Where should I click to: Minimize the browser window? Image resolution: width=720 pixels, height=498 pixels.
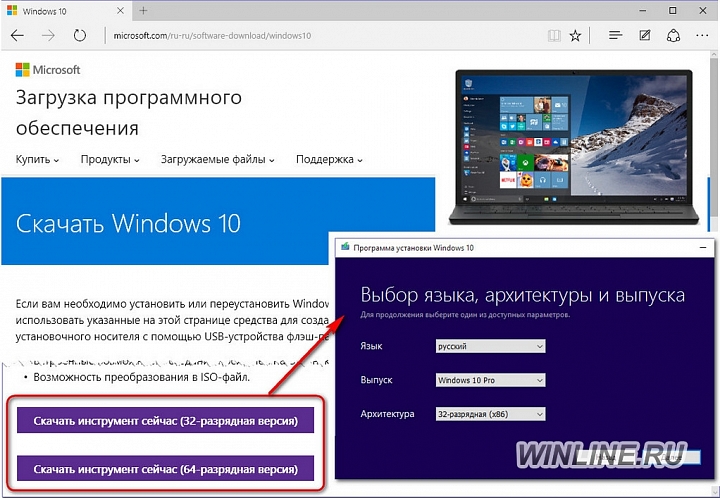tap(642, 11)
